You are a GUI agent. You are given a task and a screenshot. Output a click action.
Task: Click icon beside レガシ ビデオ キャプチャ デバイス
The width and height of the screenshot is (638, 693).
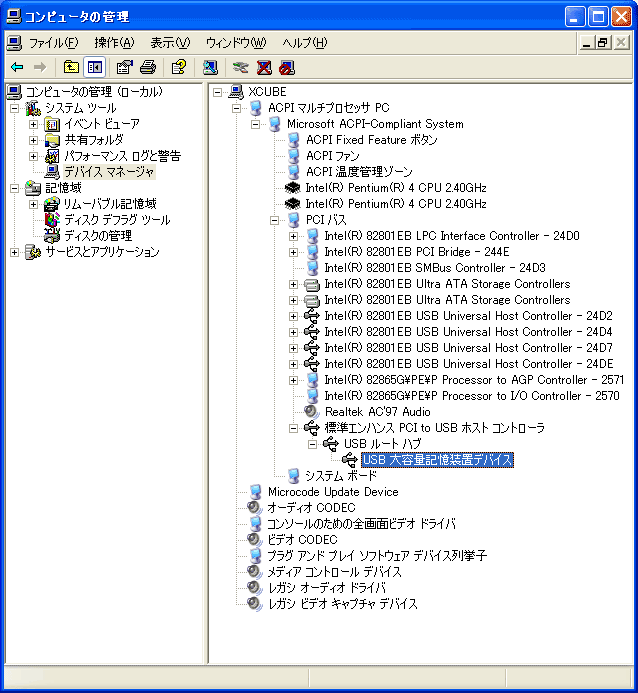click(254, 604)
